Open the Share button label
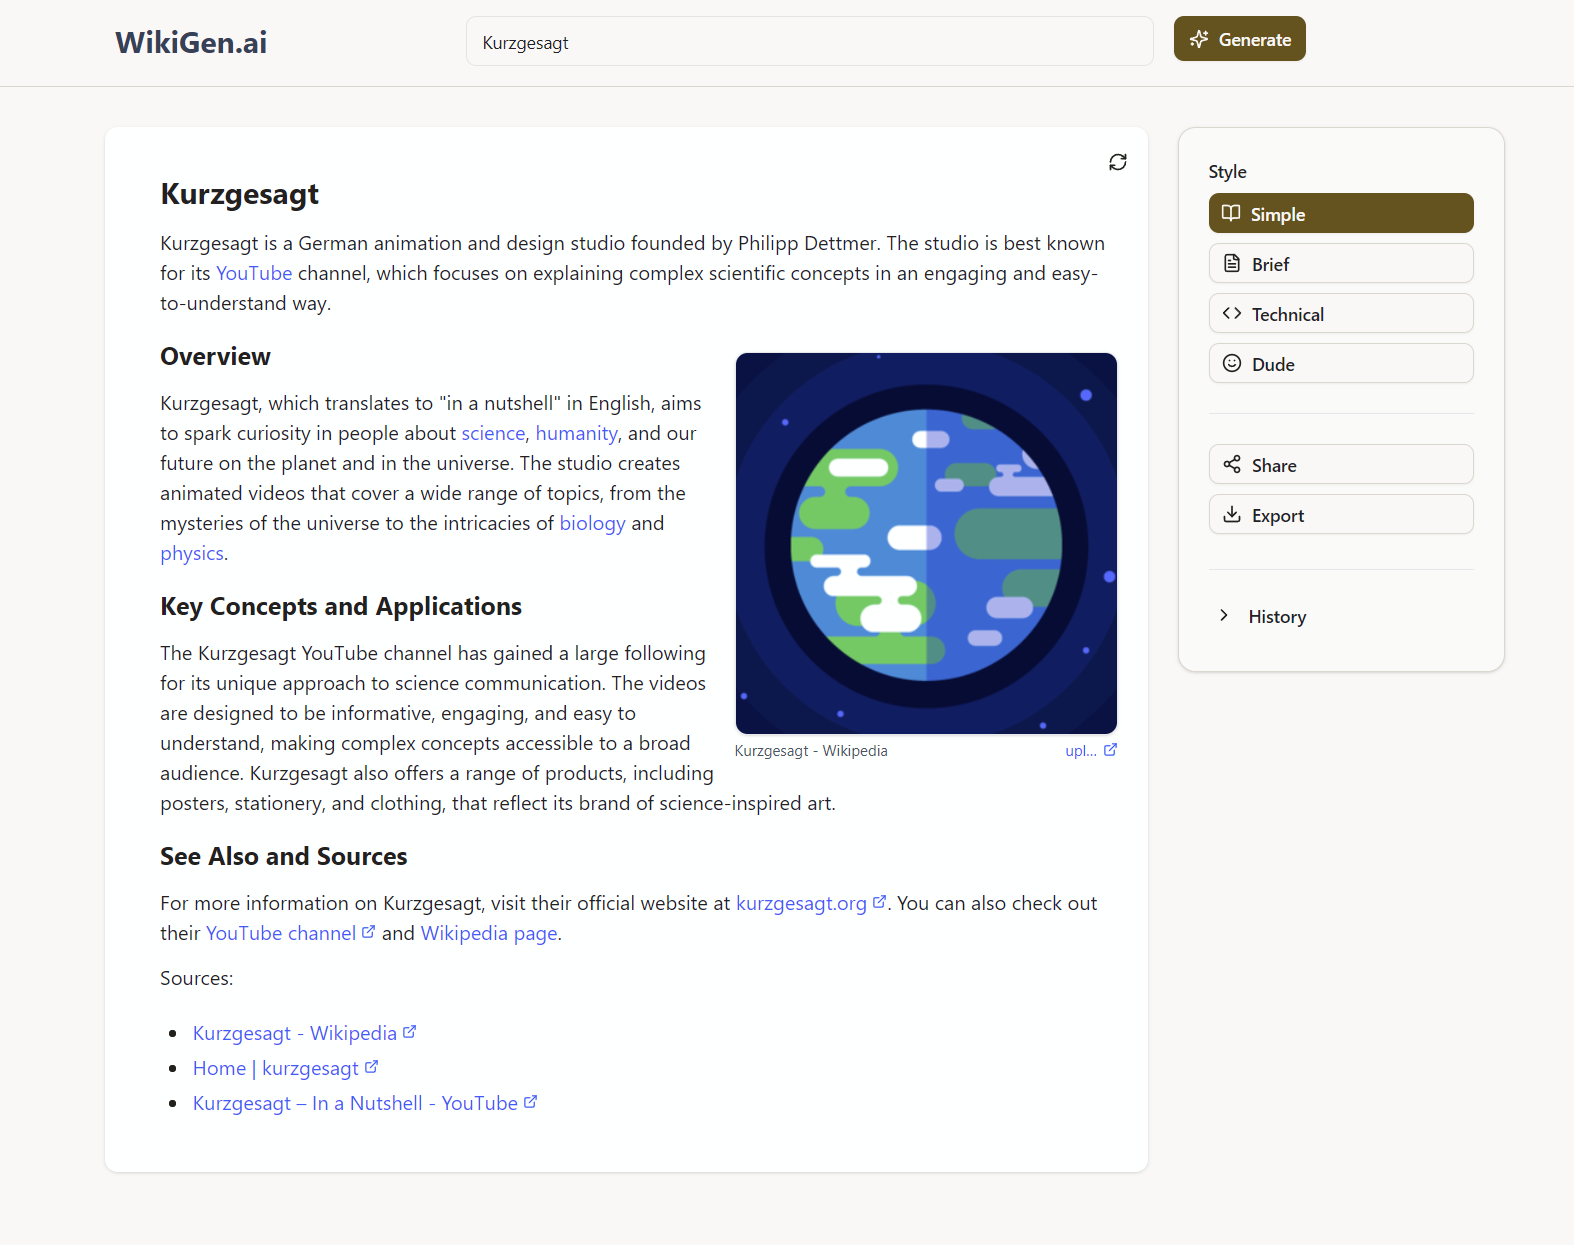1574x1245 pixels. click(x=1274, y=466)
